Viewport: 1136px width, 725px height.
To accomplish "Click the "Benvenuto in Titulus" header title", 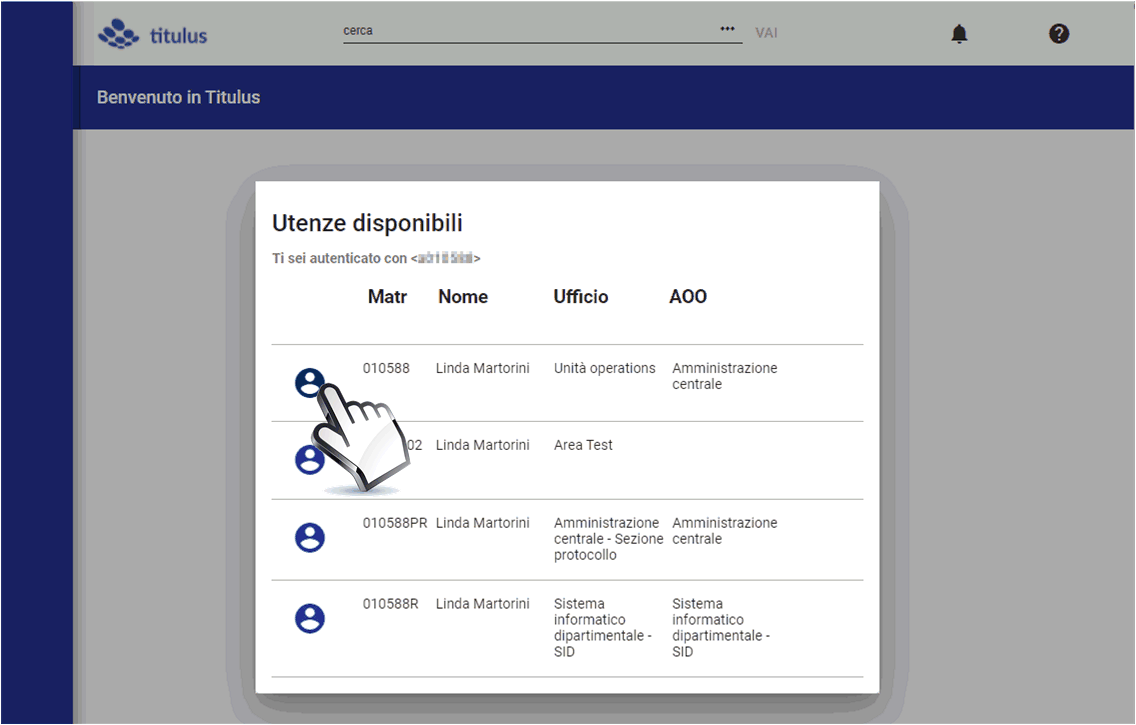I will pos(178,98).
